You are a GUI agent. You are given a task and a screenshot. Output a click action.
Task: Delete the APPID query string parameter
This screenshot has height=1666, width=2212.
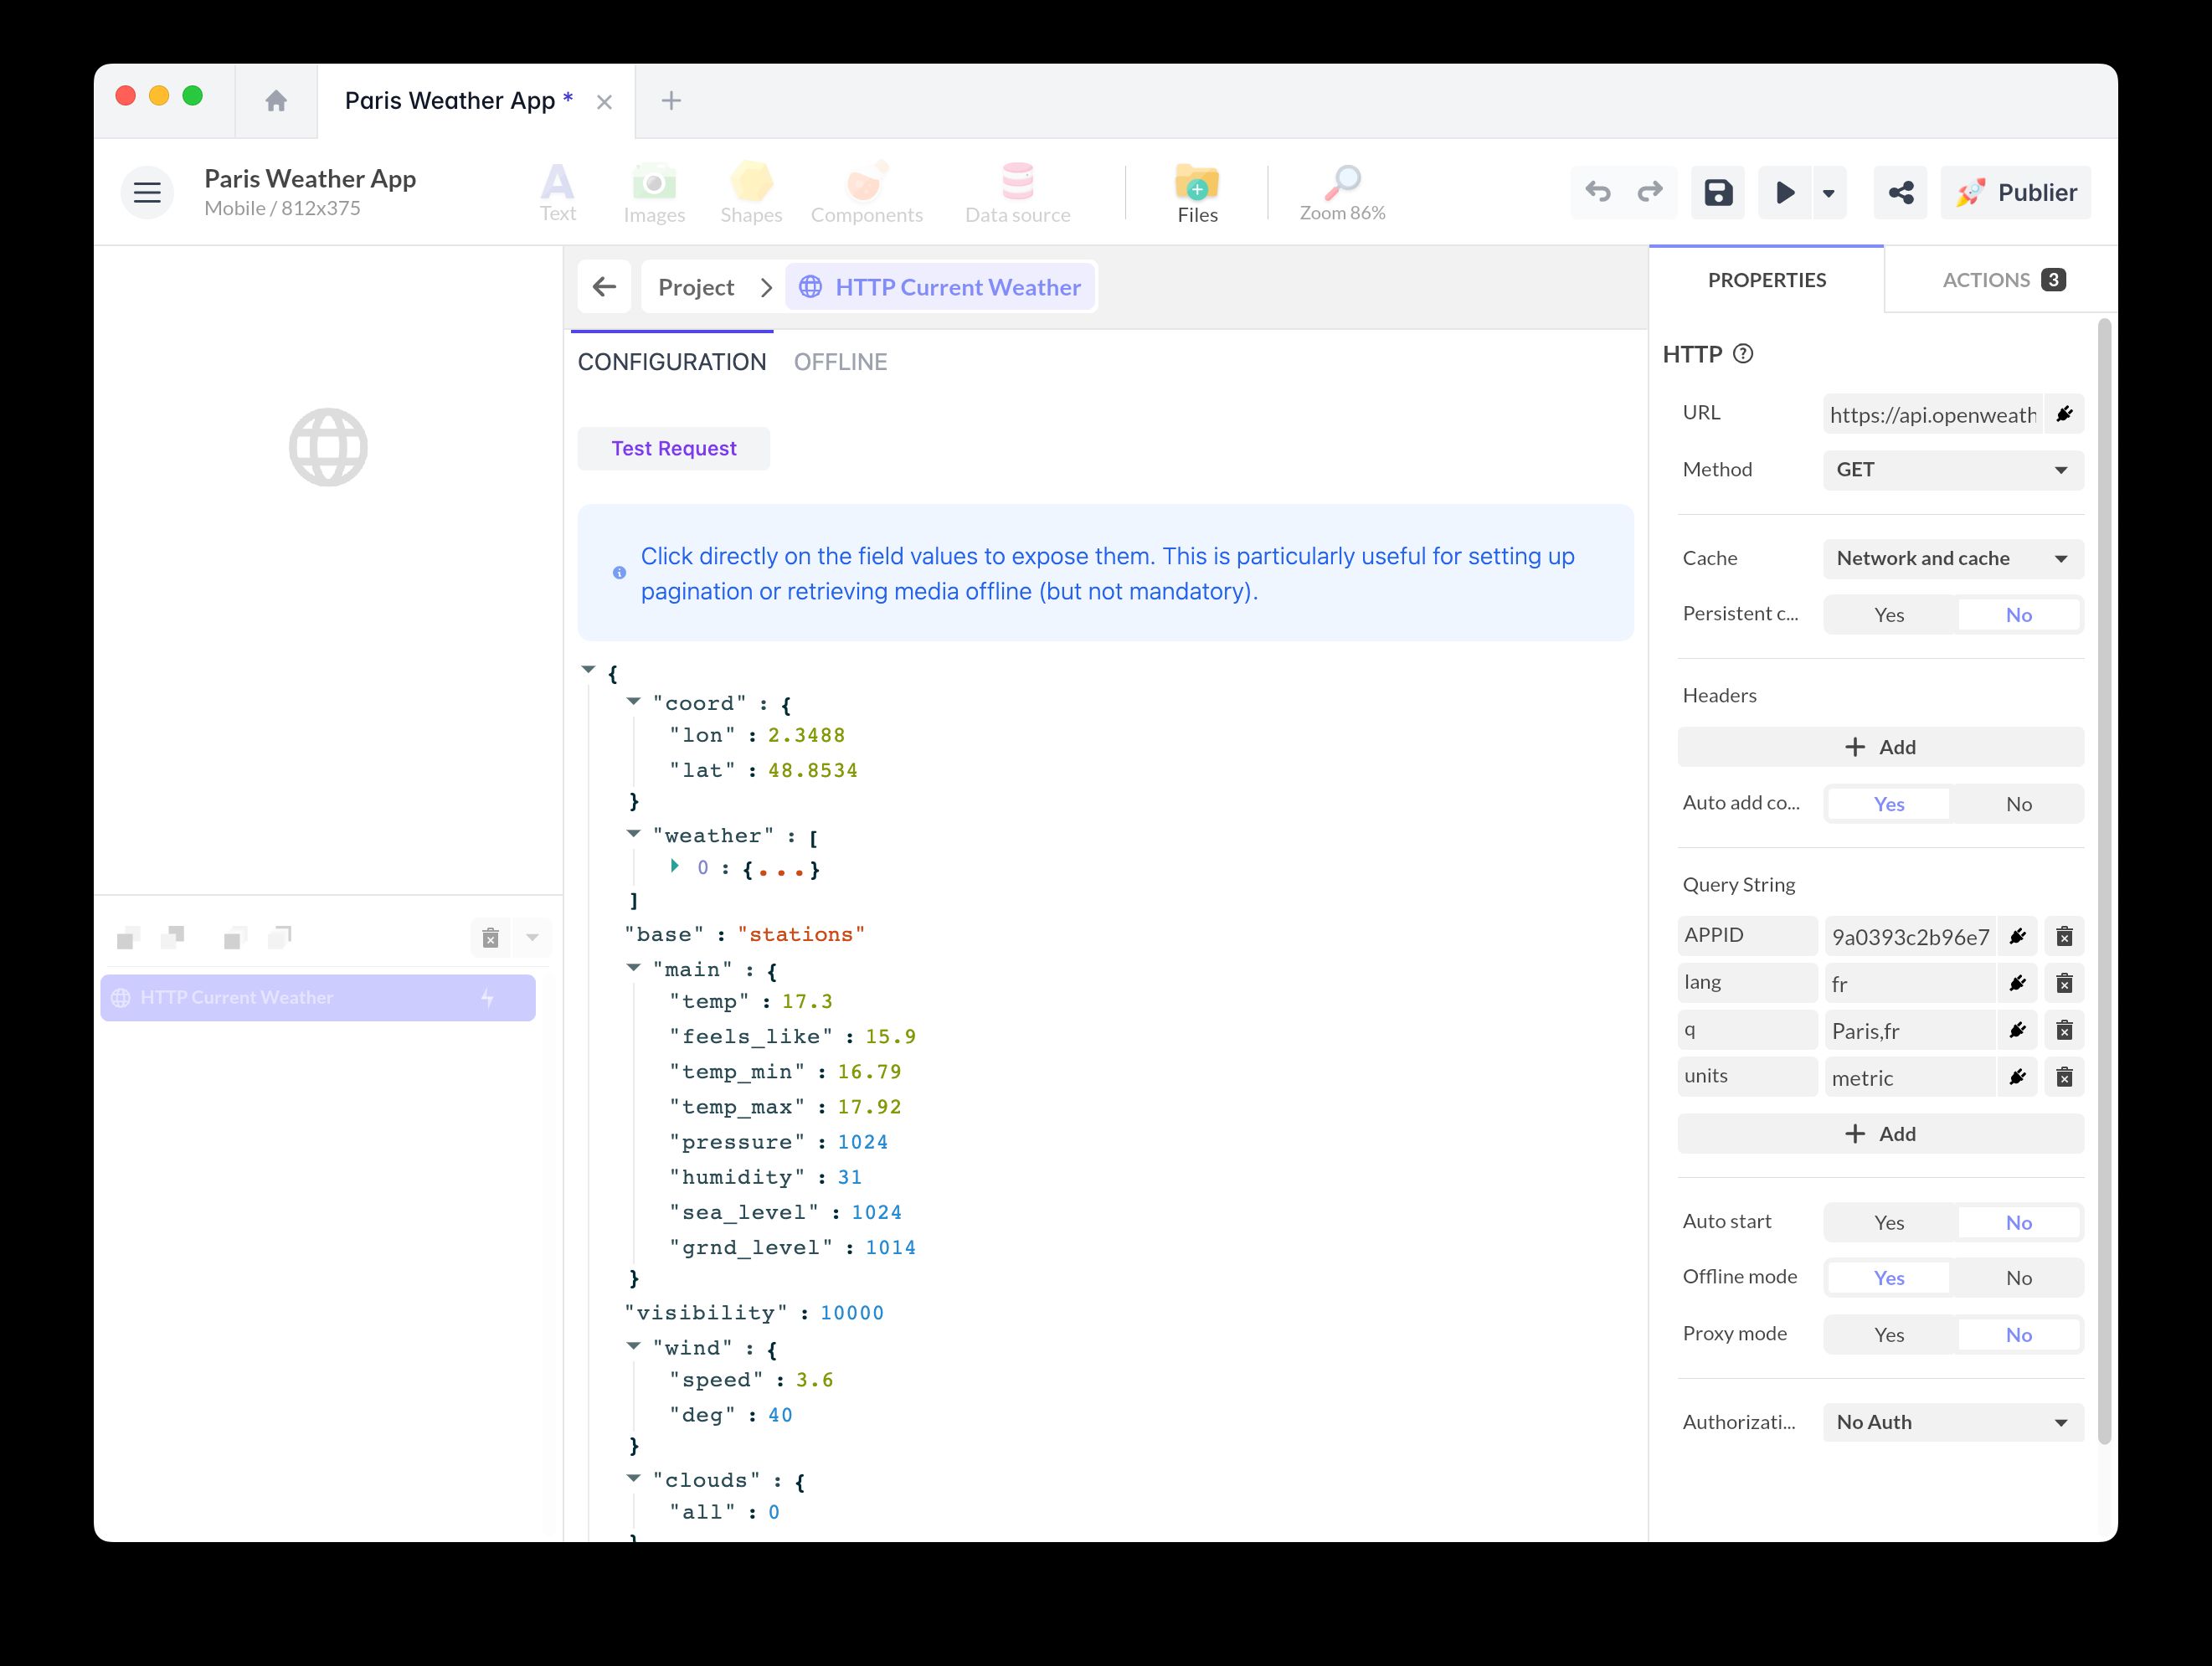(x=2064, y=936)
